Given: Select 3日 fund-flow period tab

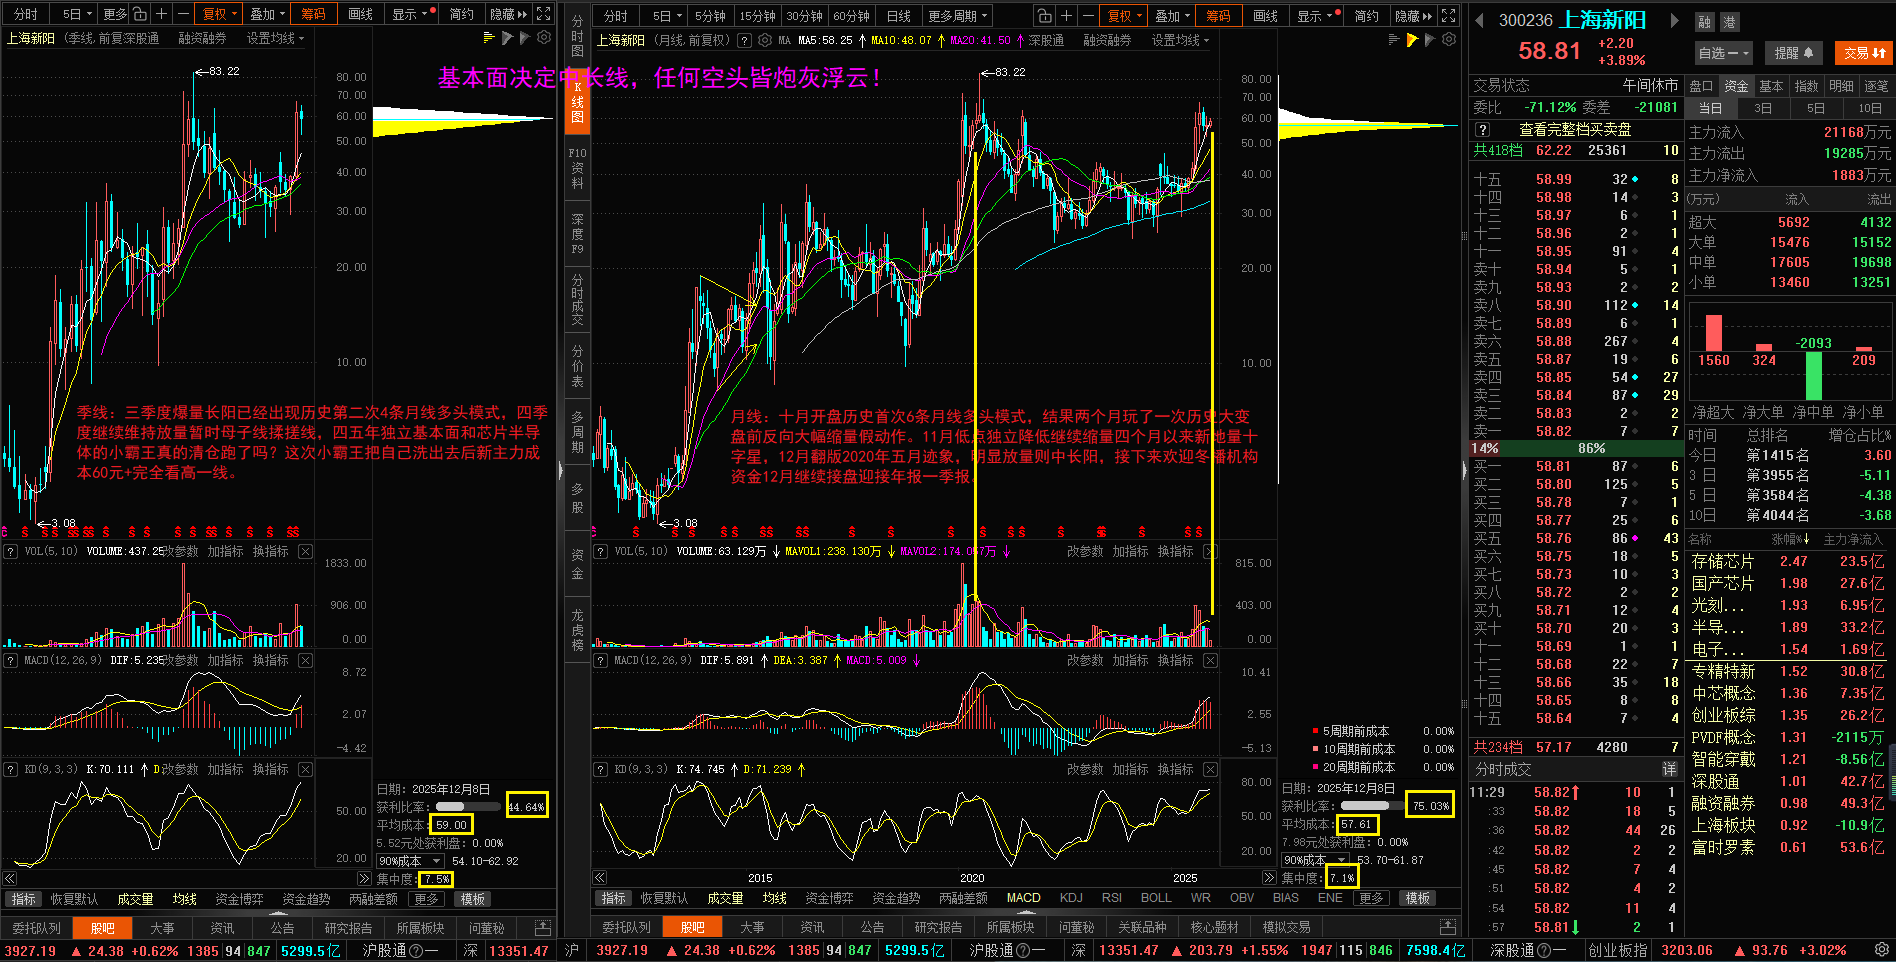Looking at the screenshot, I should coord(1763,108).
